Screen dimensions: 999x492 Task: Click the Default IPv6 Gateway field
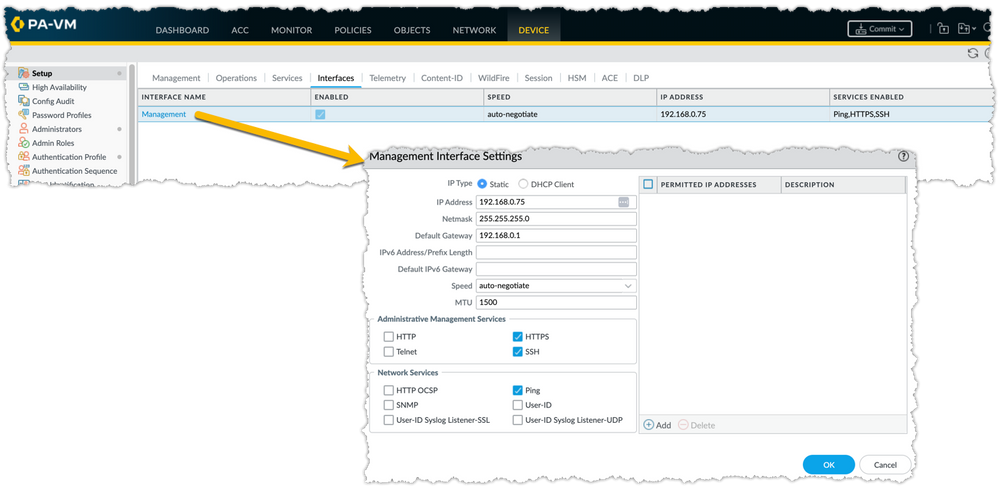[556, 269]
